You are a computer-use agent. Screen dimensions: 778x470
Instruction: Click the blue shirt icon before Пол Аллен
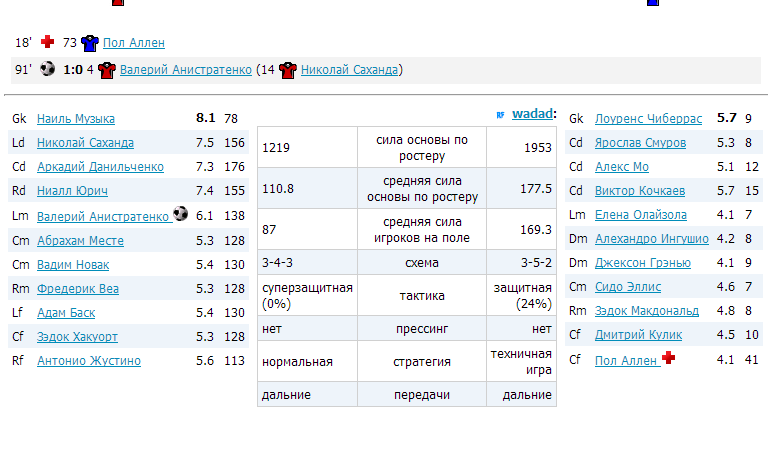pos(90,43)
